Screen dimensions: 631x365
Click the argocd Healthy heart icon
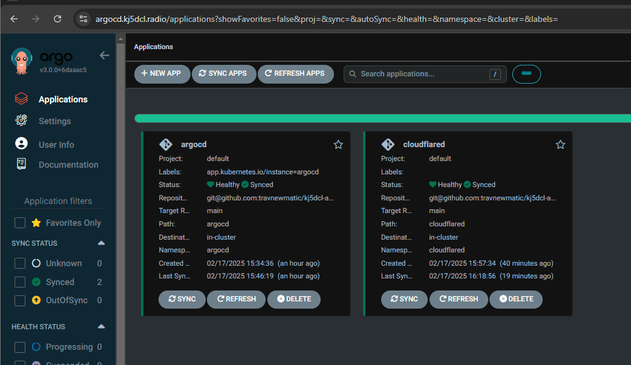pos(210,184)
